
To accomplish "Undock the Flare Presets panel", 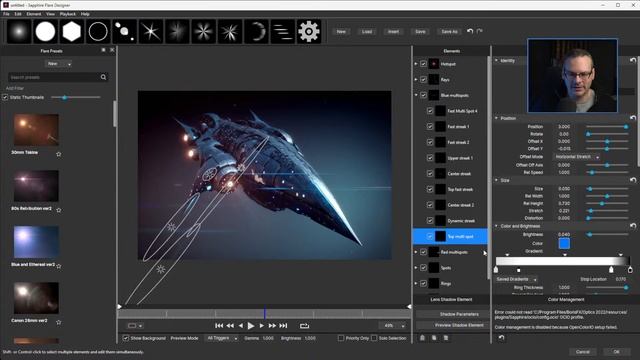I will (103, 50).
